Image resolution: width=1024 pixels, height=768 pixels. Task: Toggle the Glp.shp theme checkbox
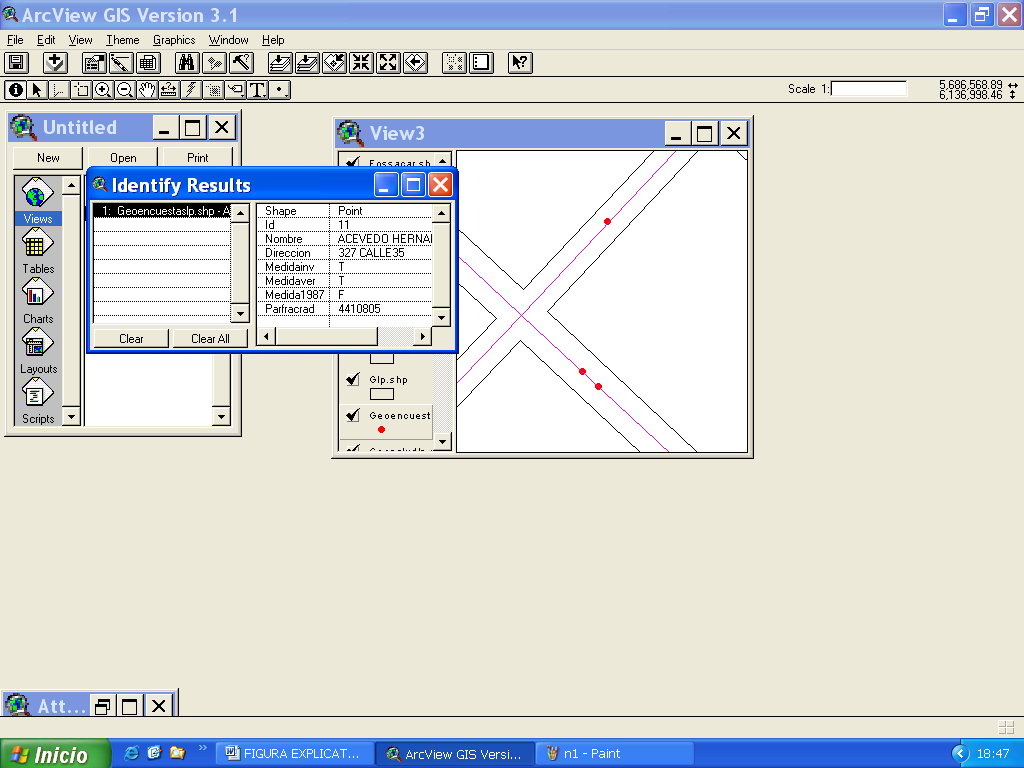[353, 379]
